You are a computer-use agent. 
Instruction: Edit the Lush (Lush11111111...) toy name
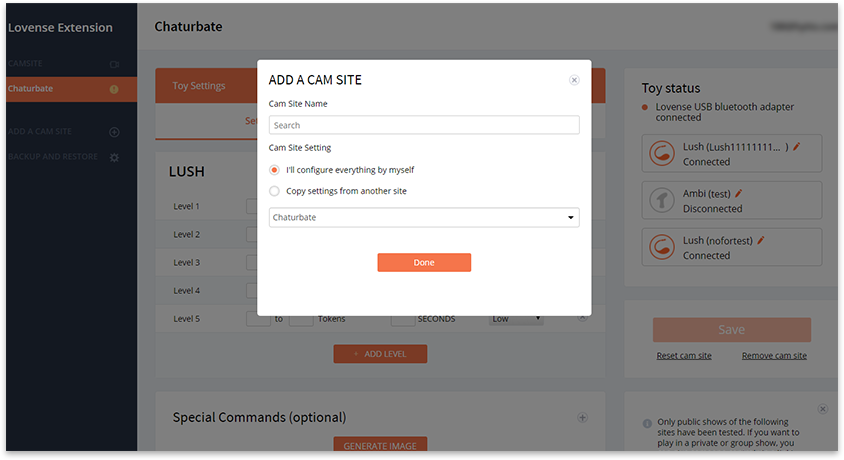(797, 147)
